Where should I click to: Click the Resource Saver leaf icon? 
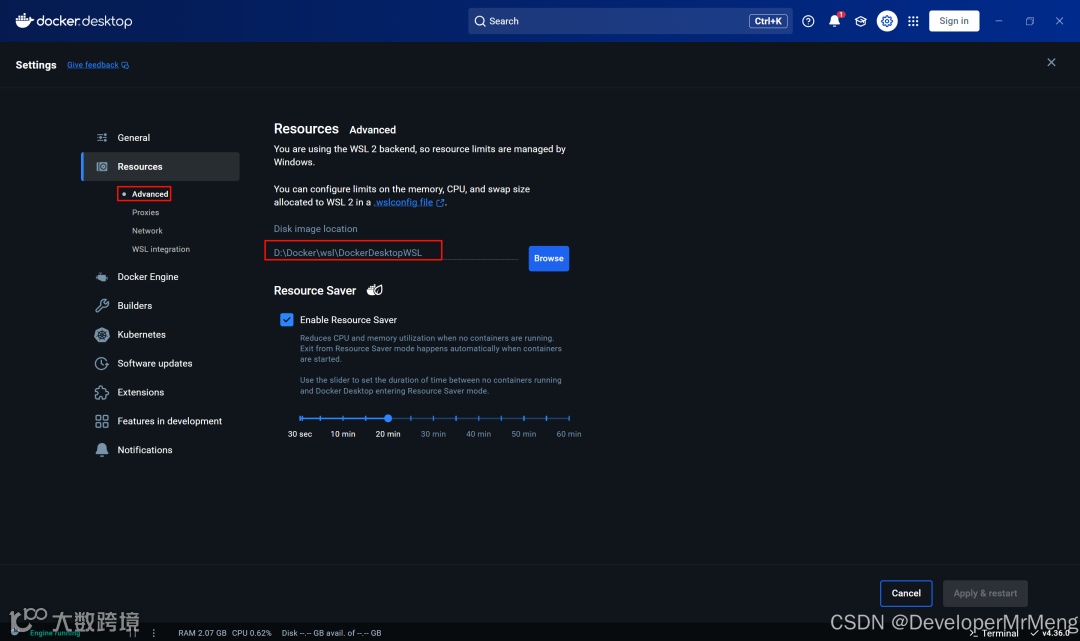coord(375,290)
